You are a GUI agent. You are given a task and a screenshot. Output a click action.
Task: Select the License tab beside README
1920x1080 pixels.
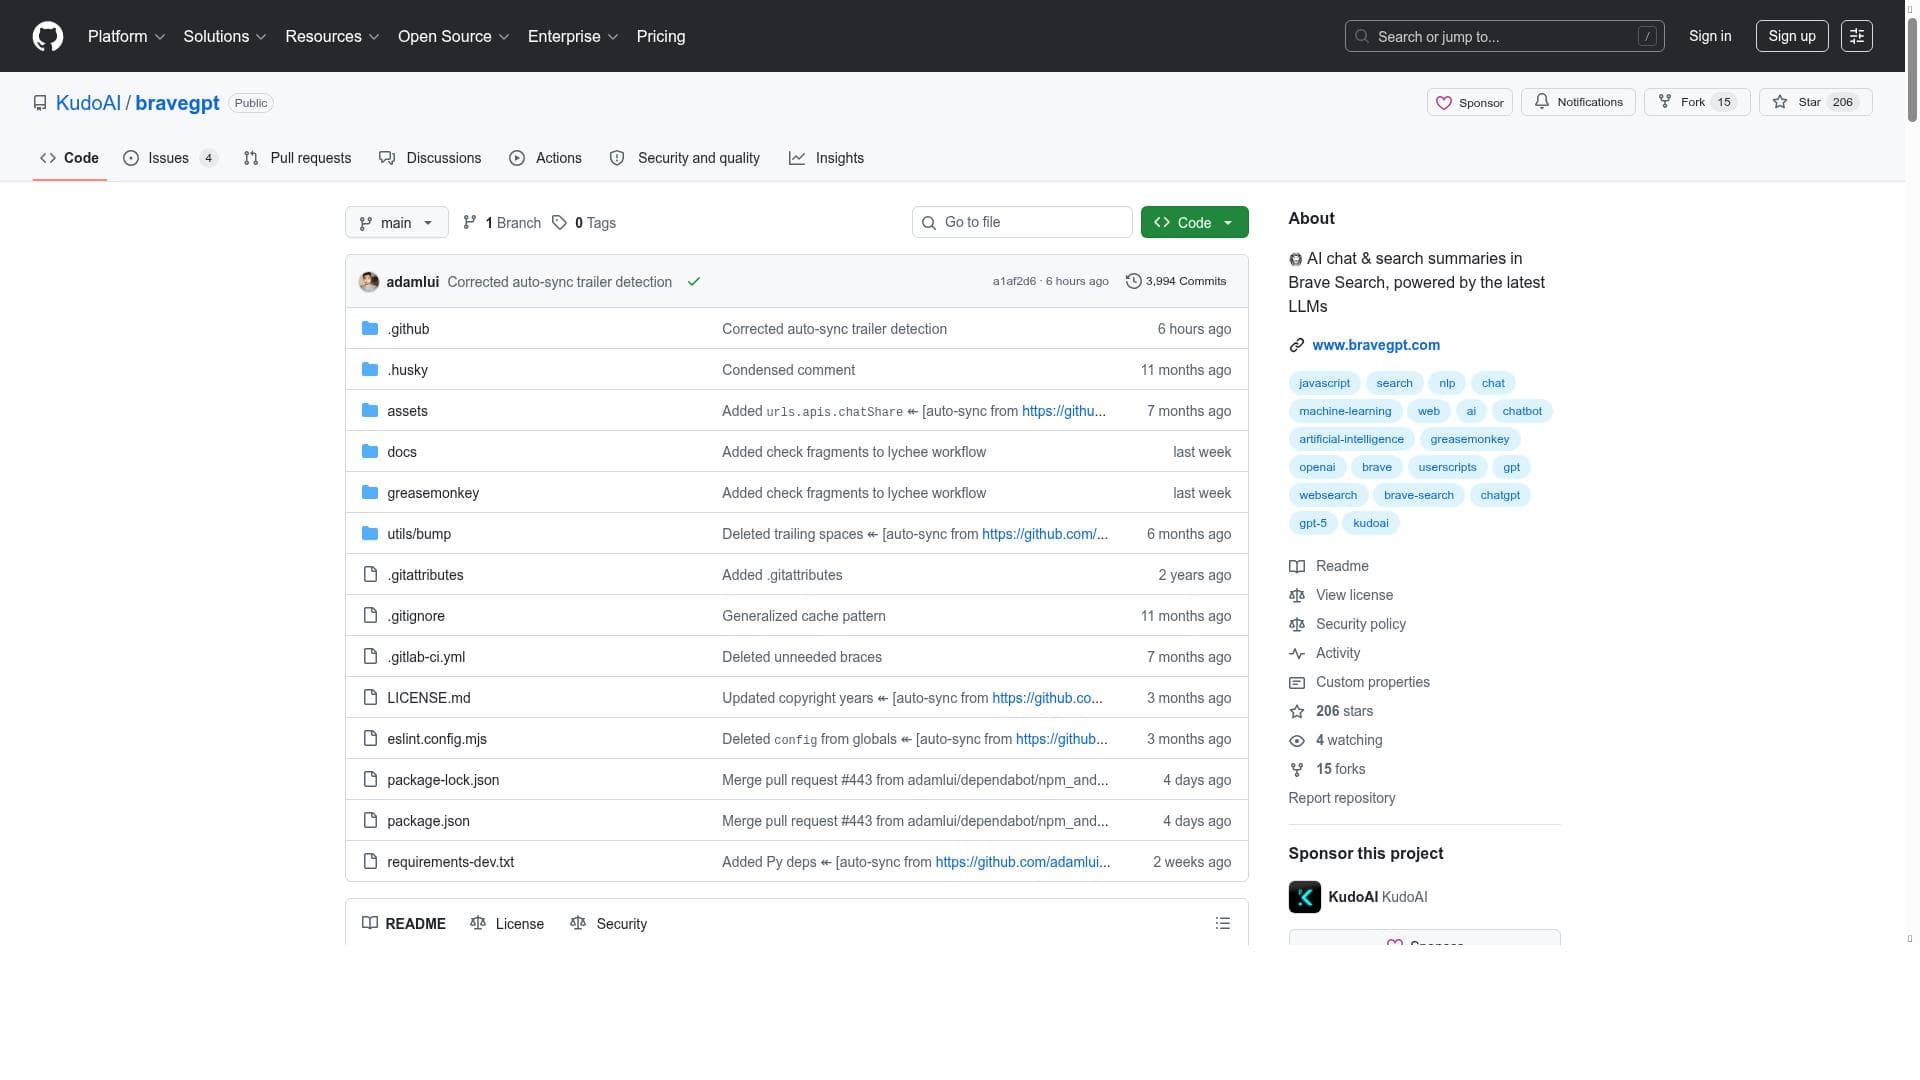[507, 924]
